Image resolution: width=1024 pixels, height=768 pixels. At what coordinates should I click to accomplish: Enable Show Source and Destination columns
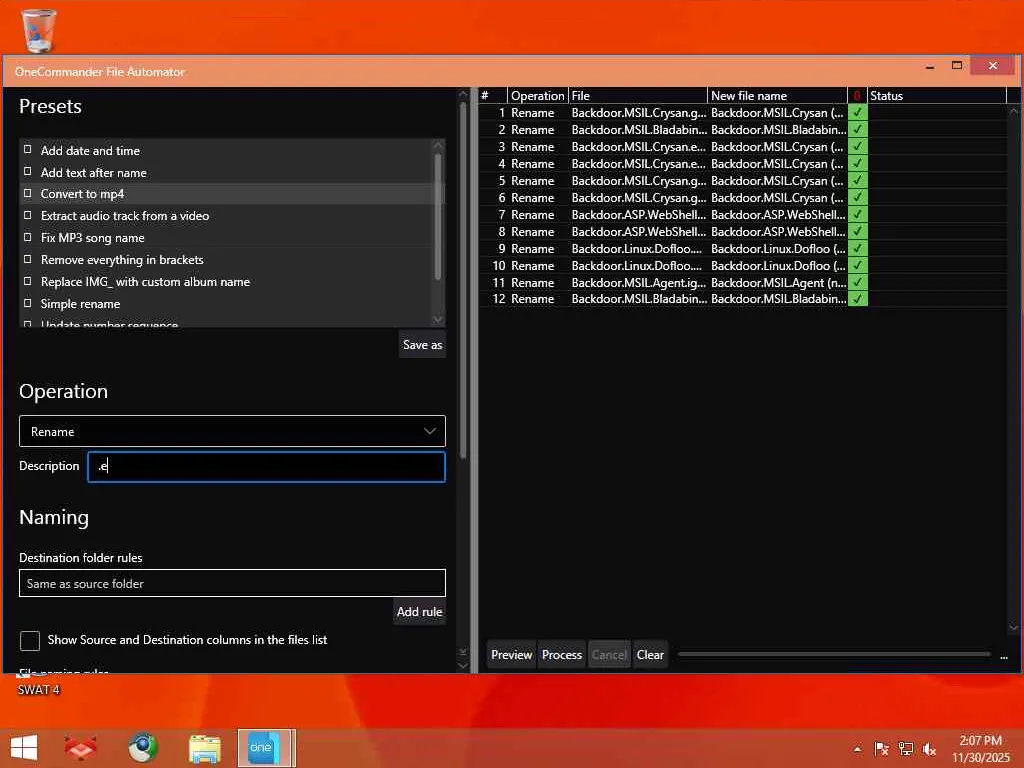tap(30, 641)
